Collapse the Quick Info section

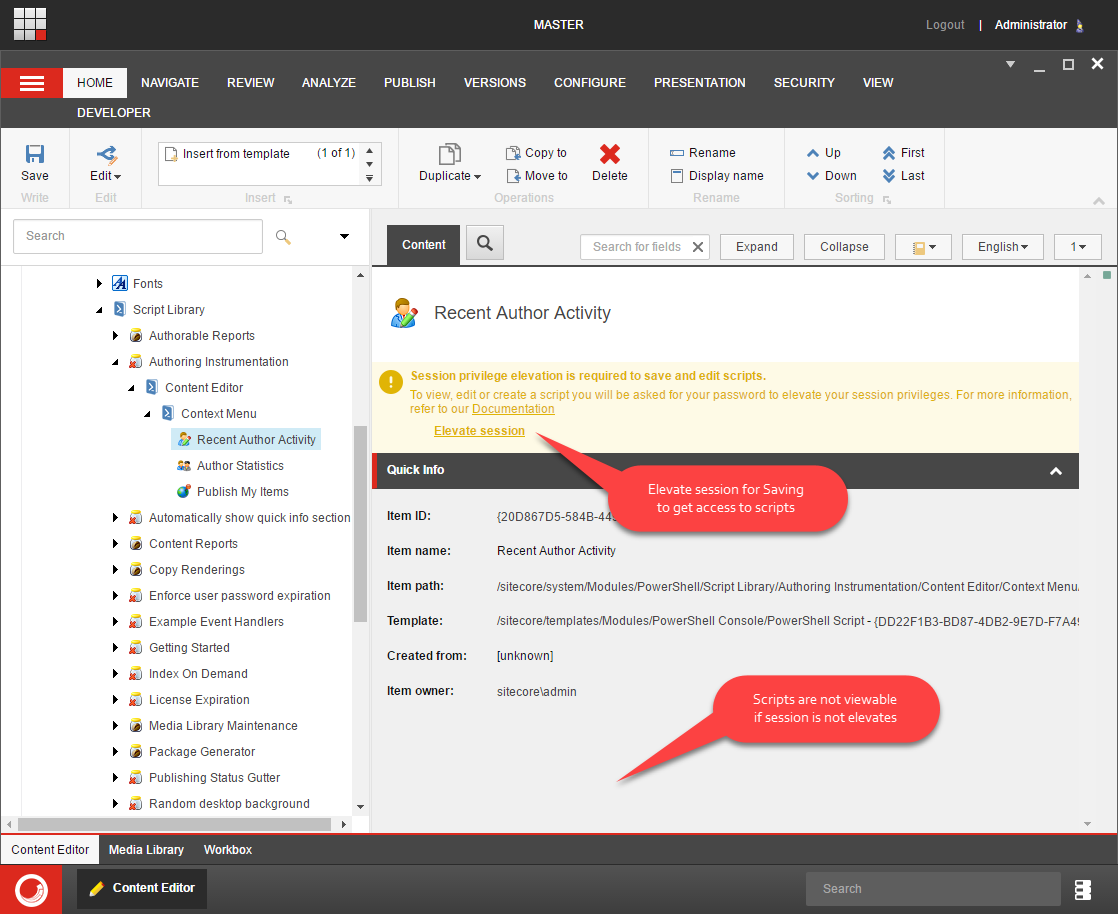pyautogui.click(x=1055, y=471)
